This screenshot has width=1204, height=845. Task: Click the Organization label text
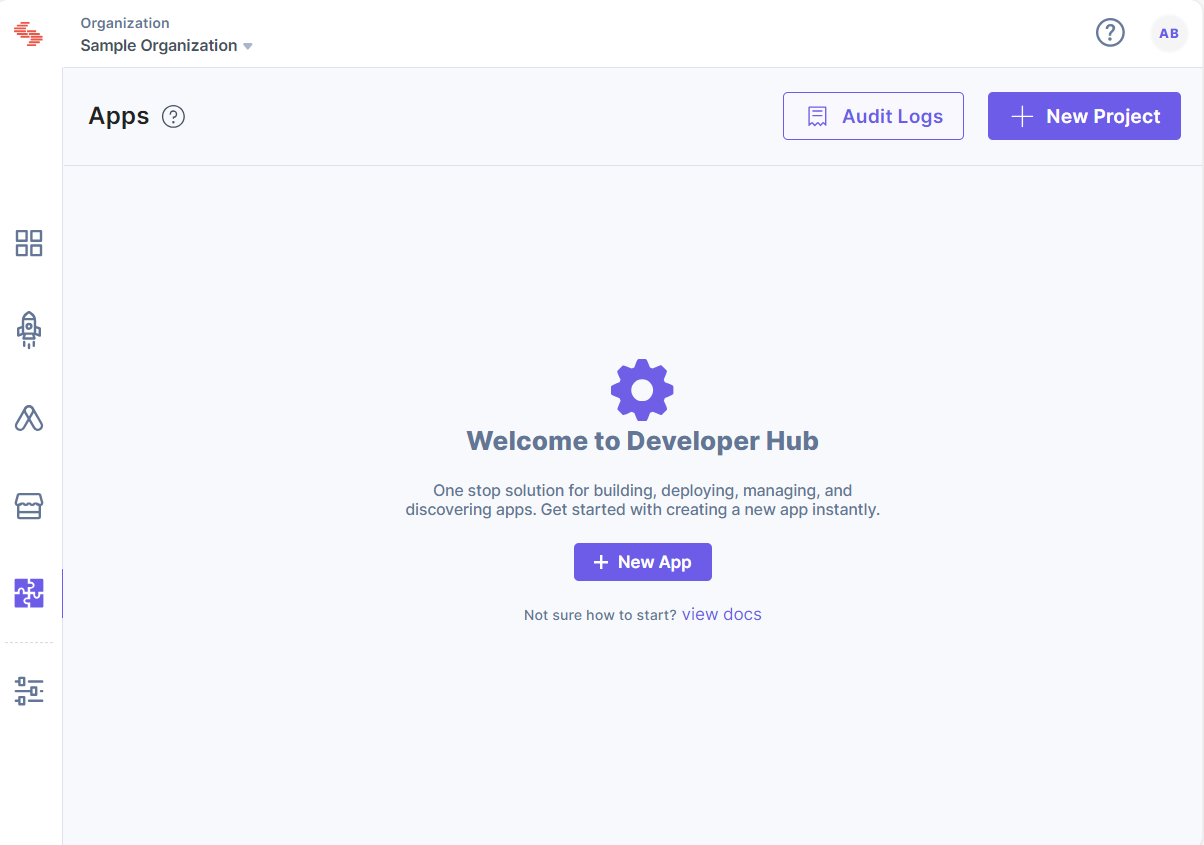click(x=125, y=23)
